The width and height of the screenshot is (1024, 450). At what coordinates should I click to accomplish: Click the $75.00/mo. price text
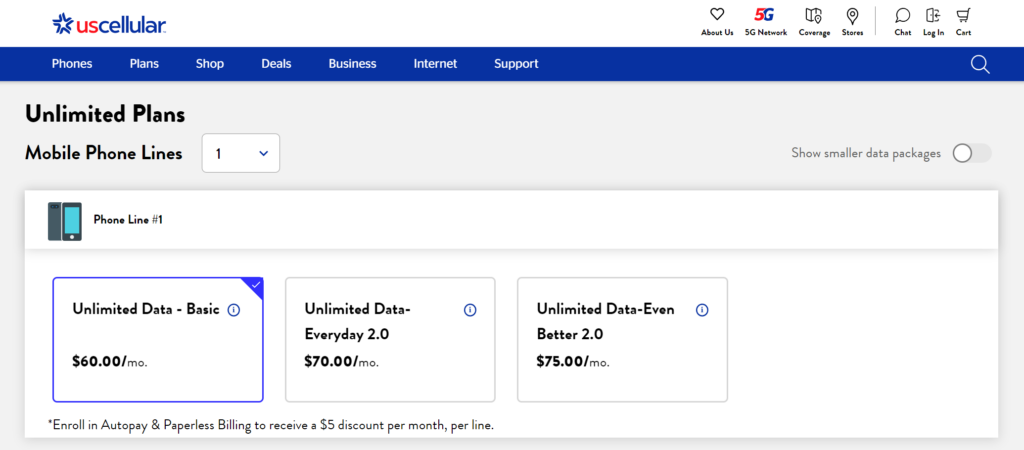point(574,362)
